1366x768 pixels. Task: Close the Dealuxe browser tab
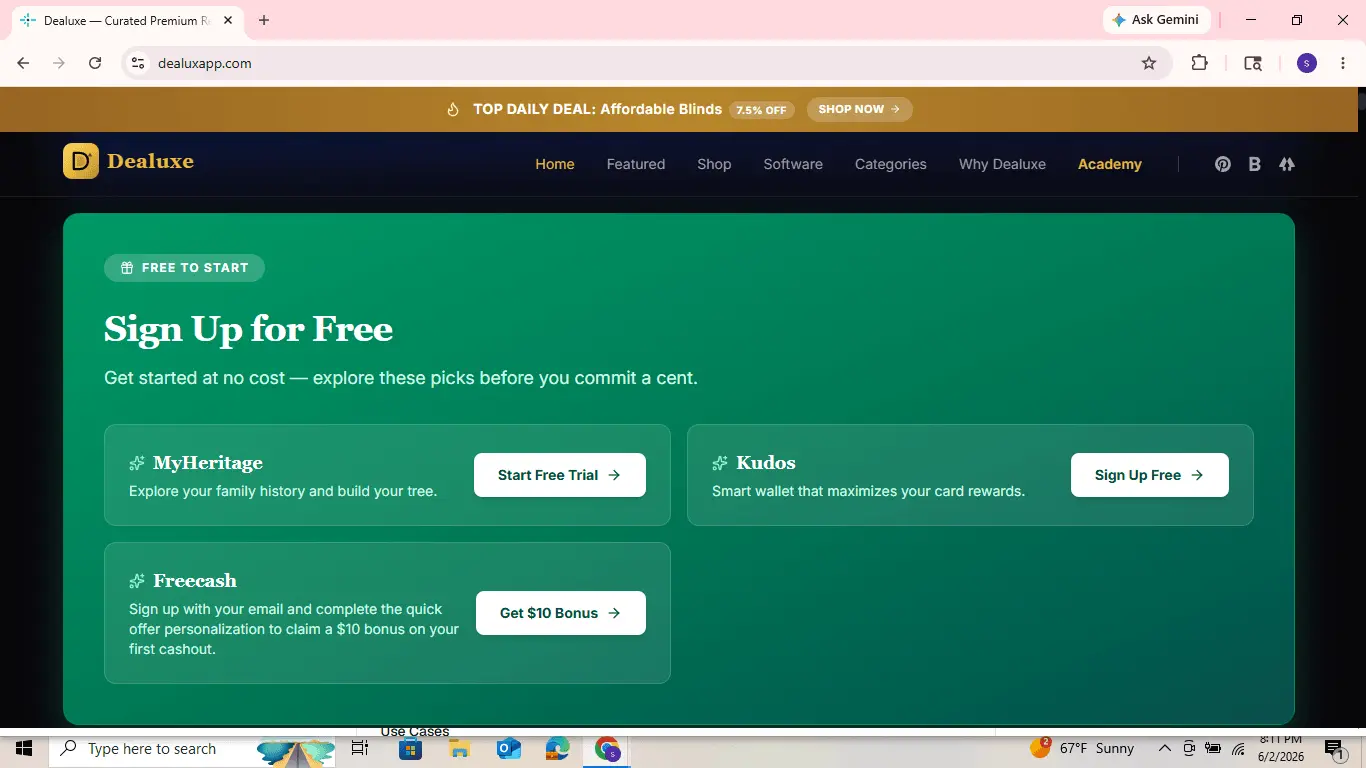pyautogui.click(x=230, y=20)
